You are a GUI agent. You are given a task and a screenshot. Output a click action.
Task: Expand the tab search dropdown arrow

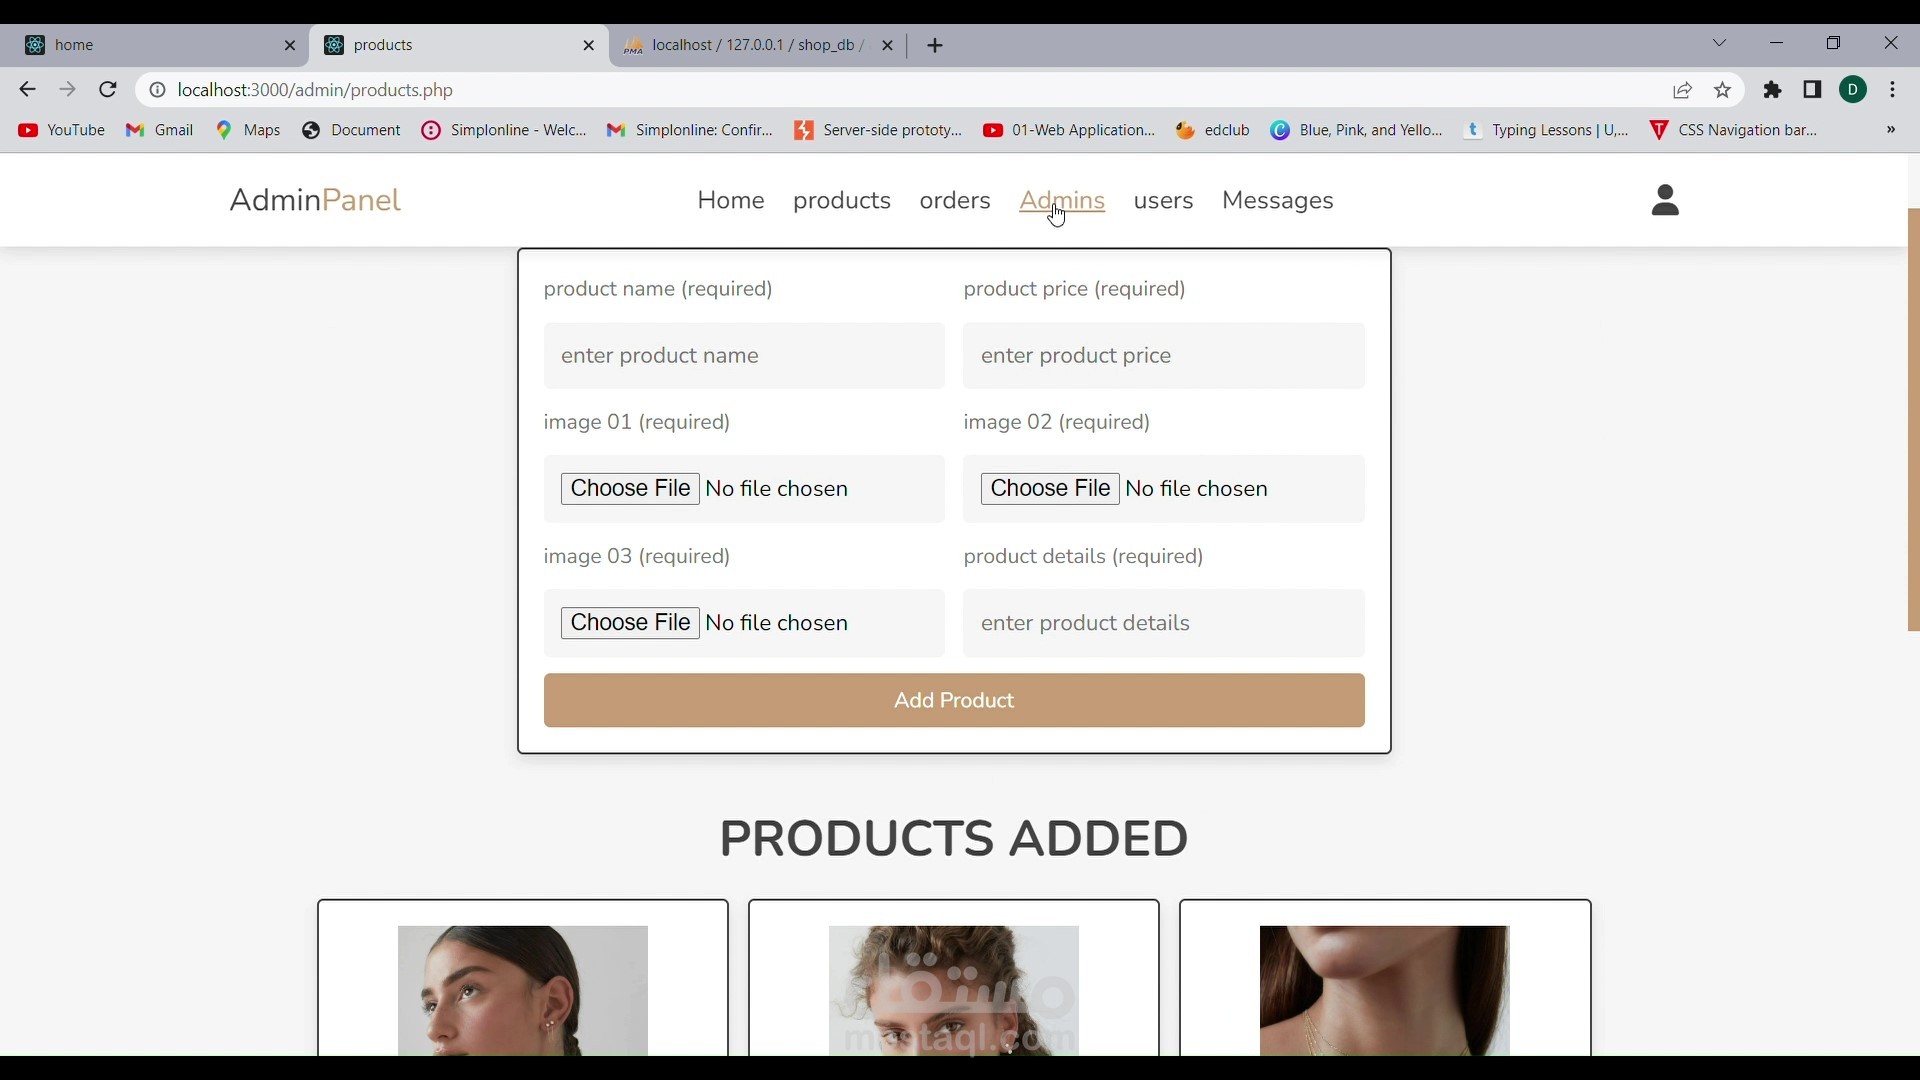pos(1720,43)
